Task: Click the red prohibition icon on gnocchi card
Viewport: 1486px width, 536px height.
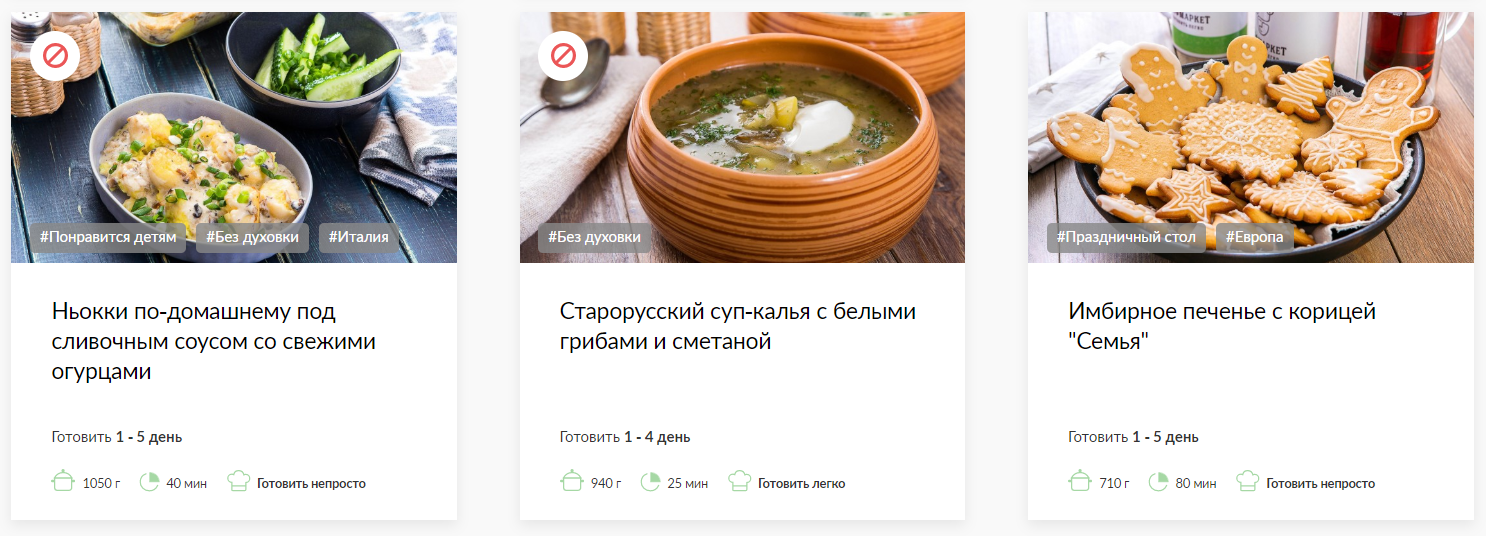Action: point(55,55)
